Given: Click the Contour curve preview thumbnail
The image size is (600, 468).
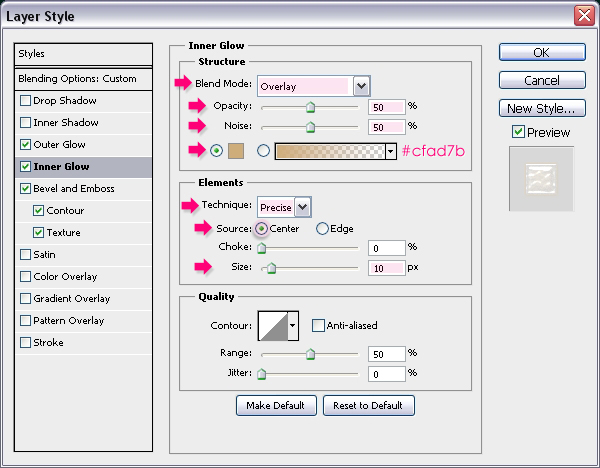Looking at the screenshot, I should pos(272,325).
